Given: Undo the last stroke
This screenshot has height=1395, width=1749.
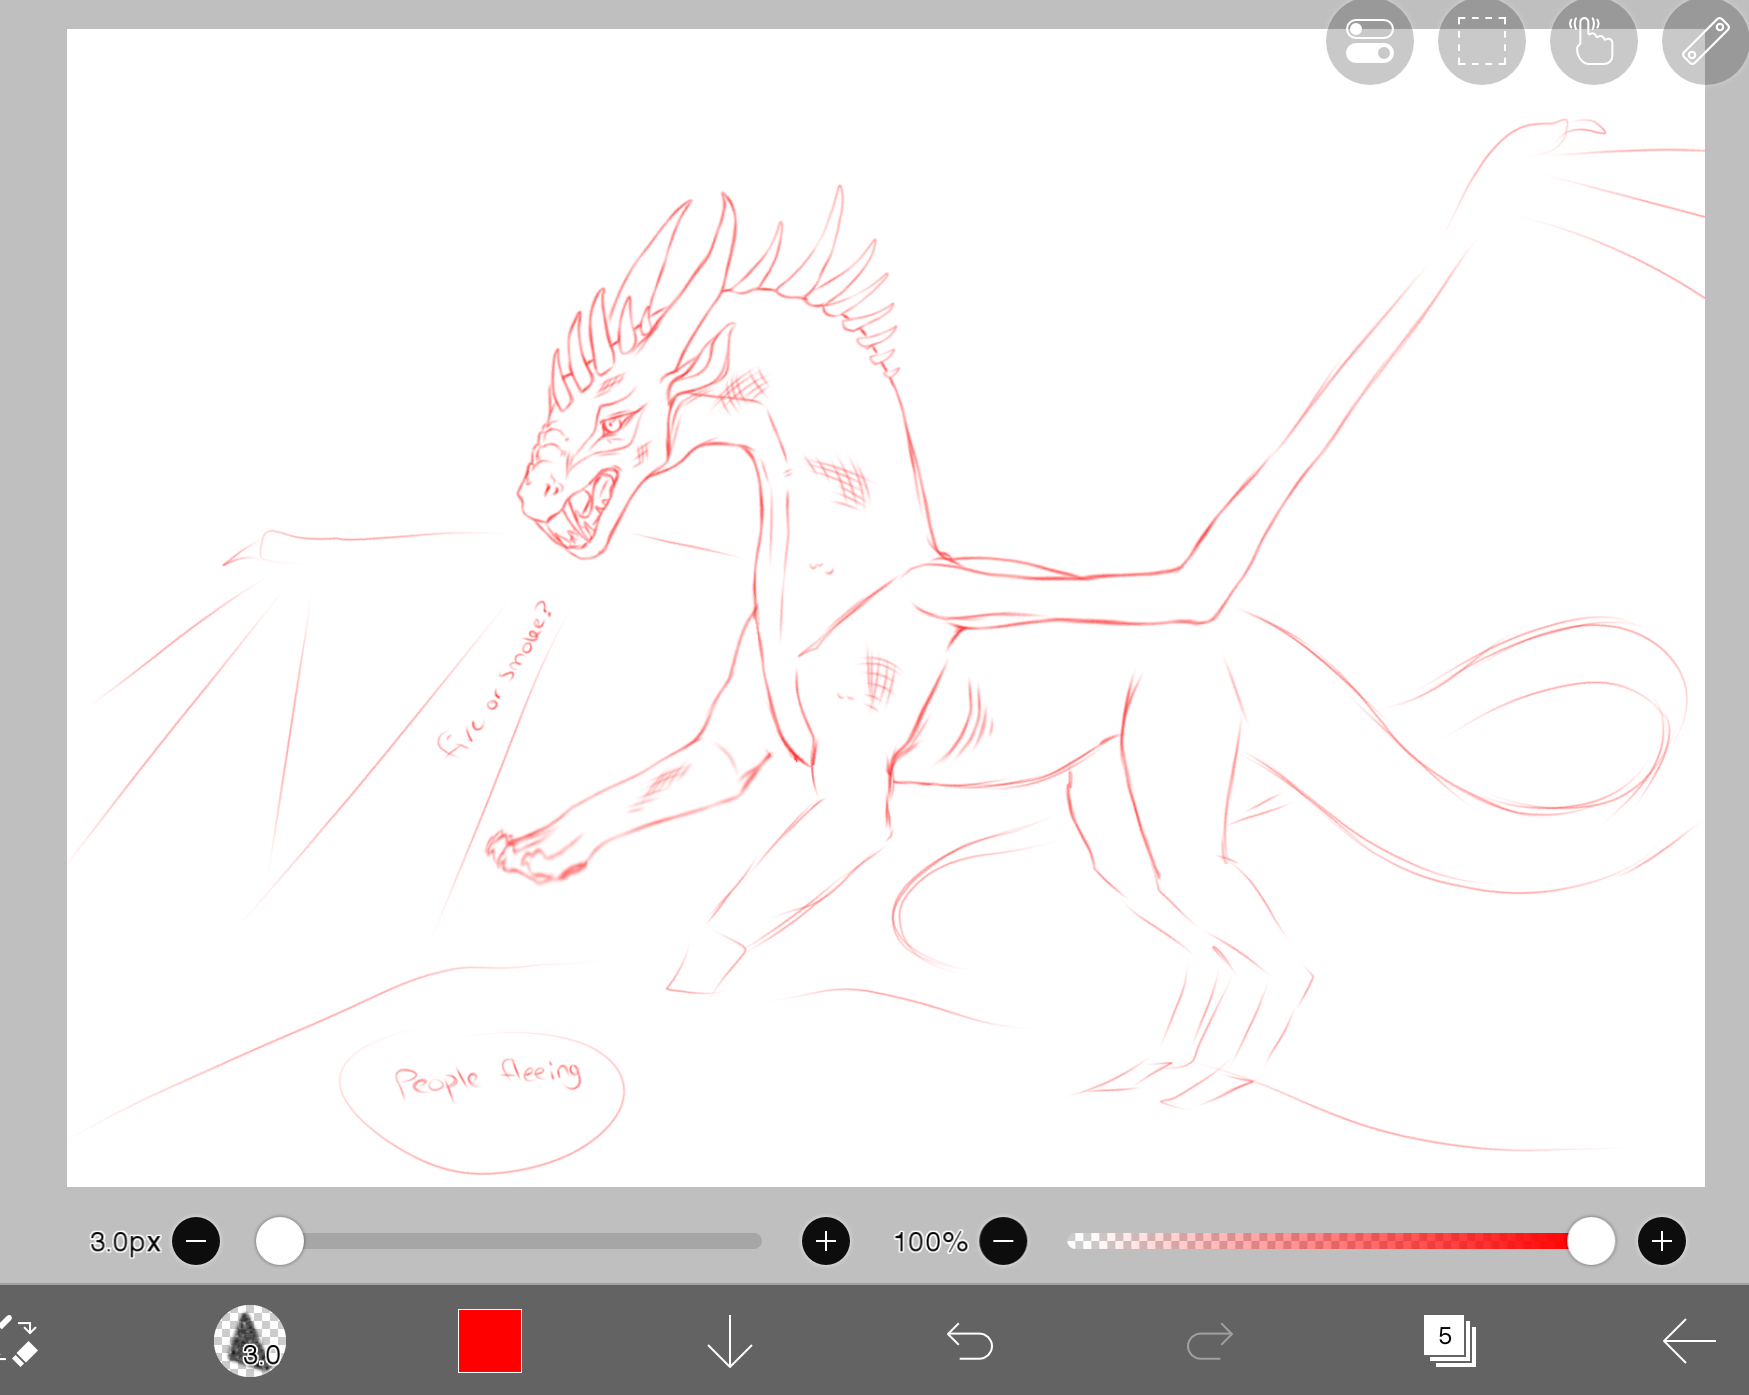Looking at the screenshot, I should click(970, 1340).
